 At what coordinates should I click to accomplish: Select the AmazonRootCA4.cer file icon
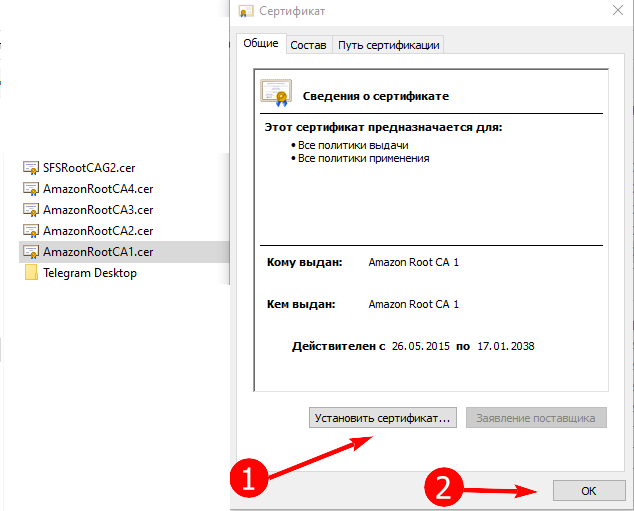[30, 189]
